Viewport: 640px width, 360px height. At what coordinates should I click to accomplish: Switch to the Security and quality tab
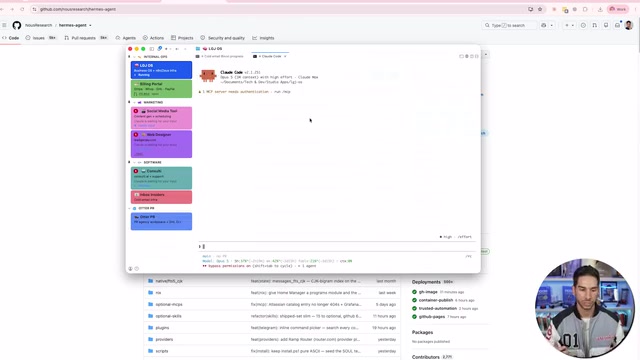pyautogui.click(x=222, y=38)
